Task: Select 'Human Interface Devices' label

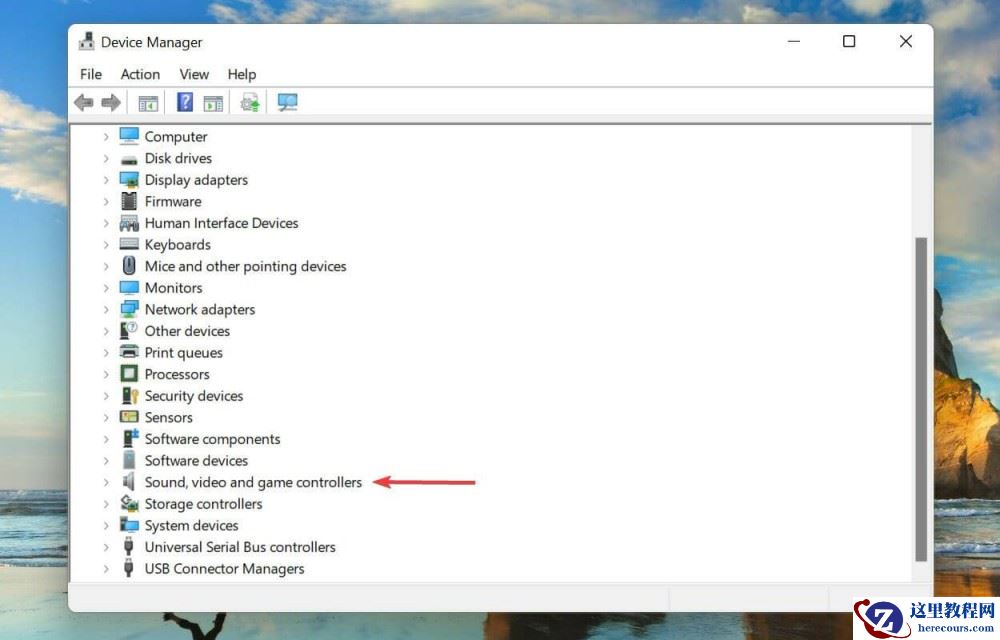Action: coord(221,223)
